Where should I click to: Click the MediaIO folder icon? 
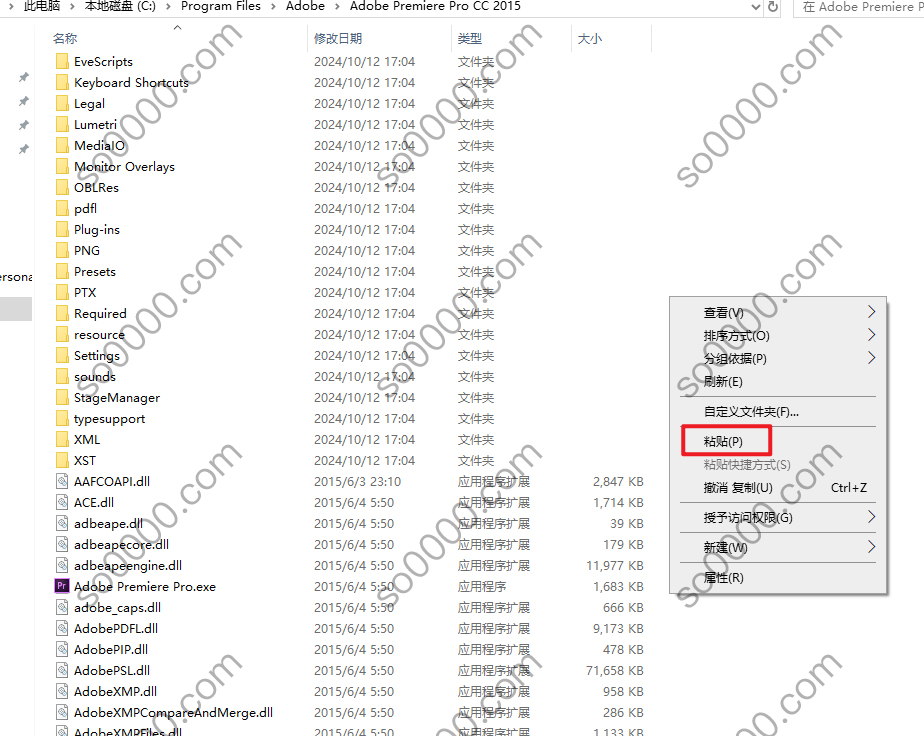click(62, 146)
